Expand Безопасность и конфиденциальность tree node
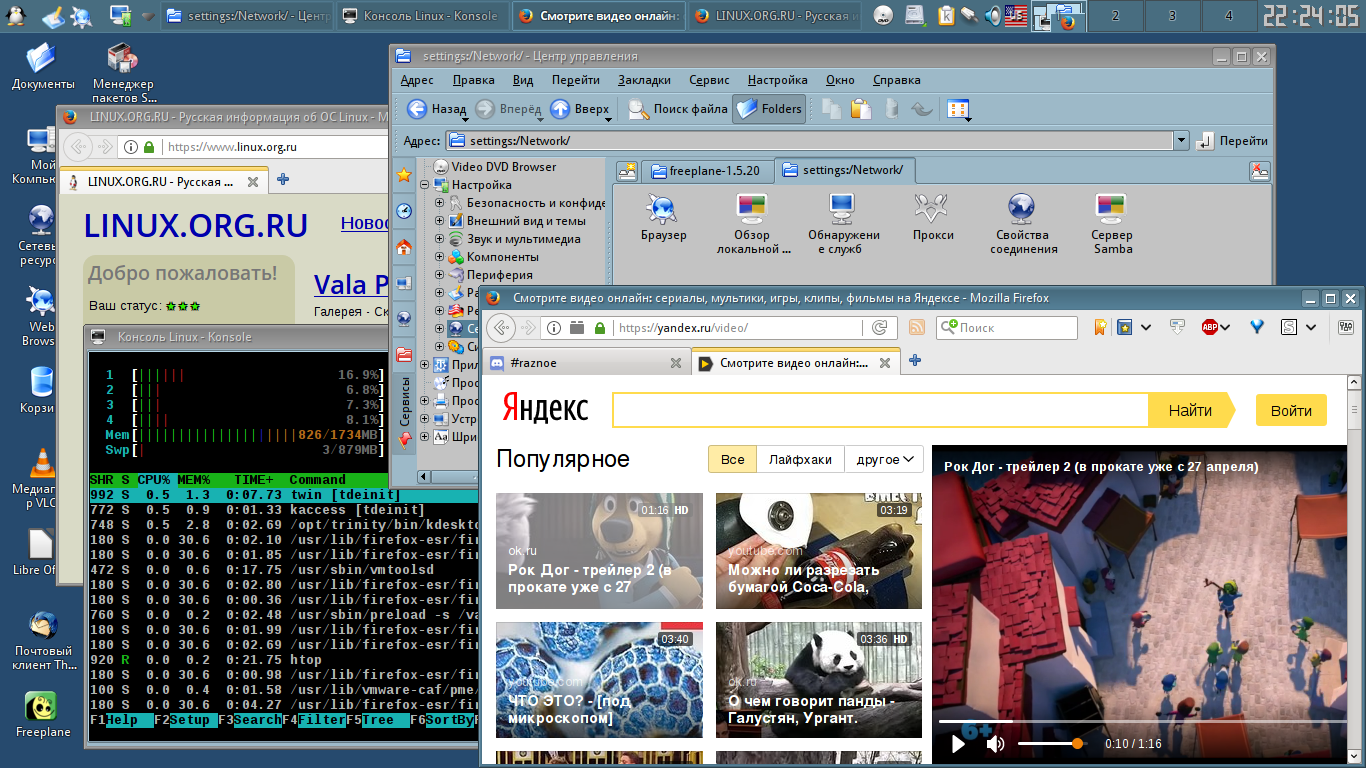This screenshot has width=1366, height=768. [x=439, y=203]
